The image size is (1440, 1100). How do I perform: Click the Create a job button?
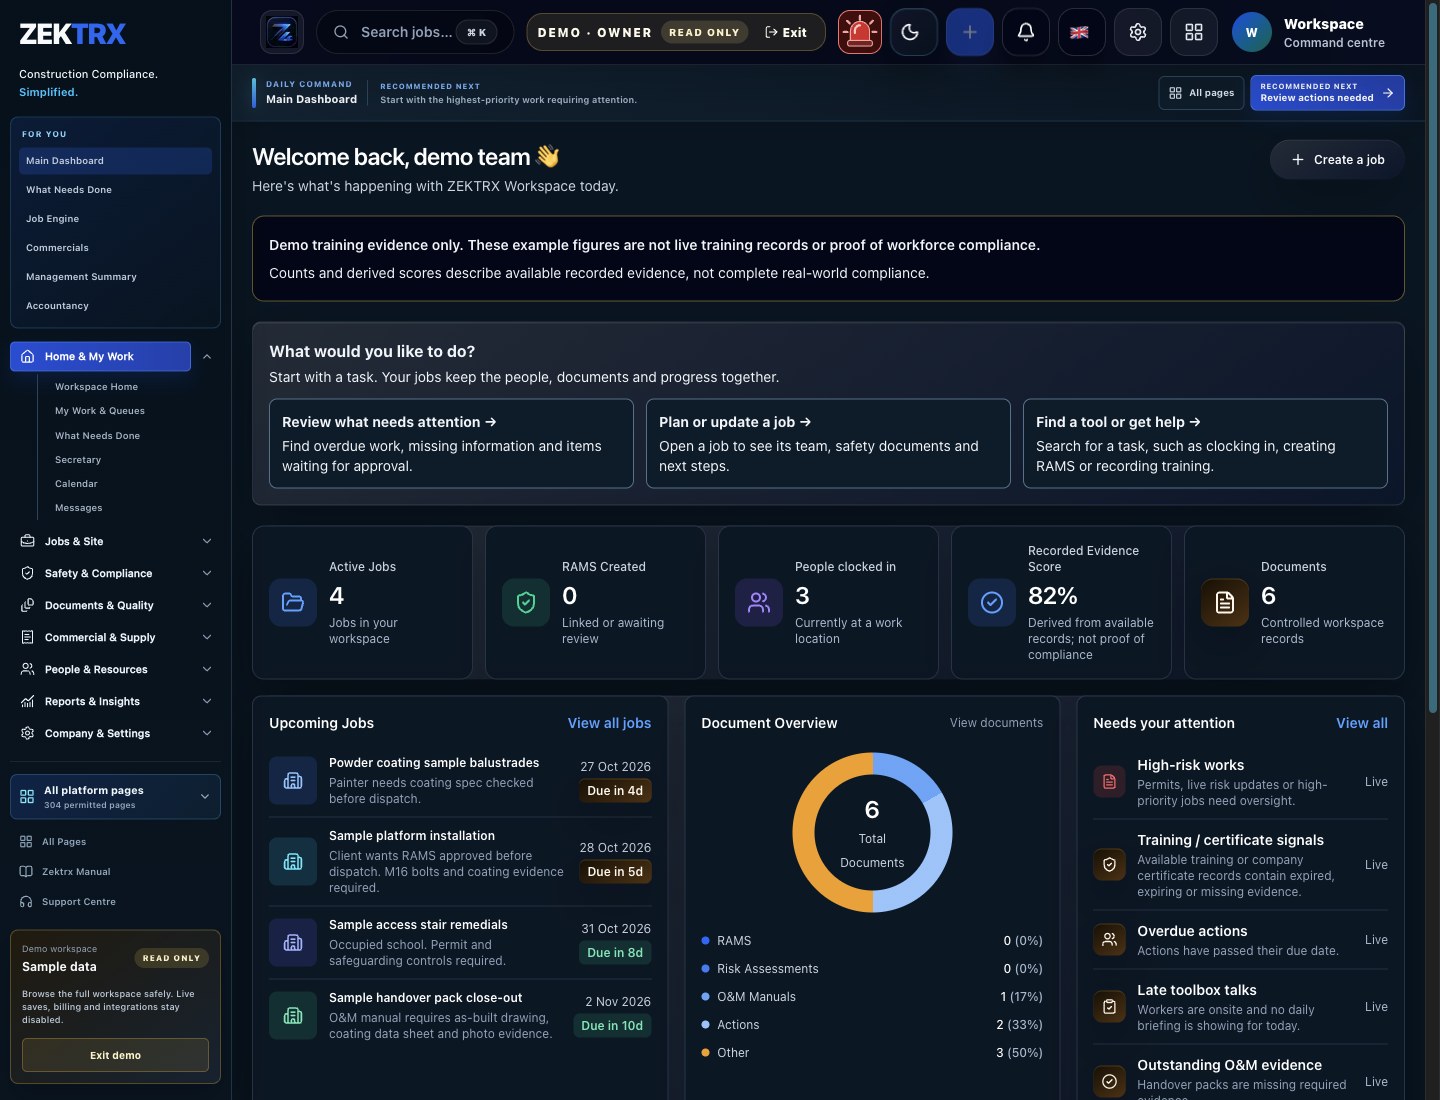pyautogui.click(x=1337, y=159)
